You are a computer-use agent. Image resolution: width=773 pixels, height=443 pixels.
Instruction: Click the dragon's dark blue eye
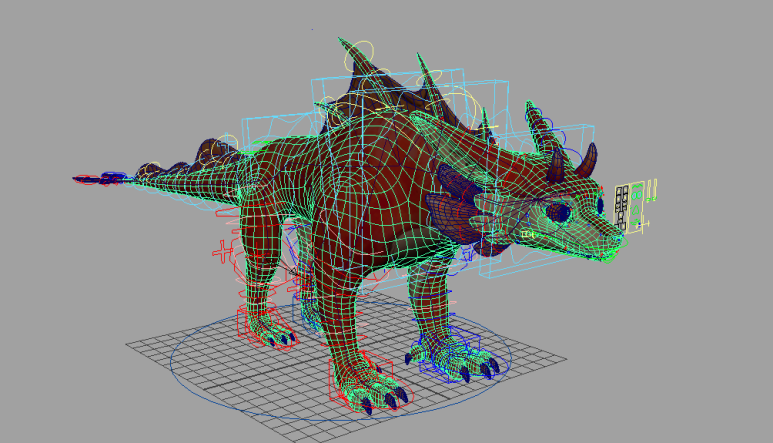558,212
